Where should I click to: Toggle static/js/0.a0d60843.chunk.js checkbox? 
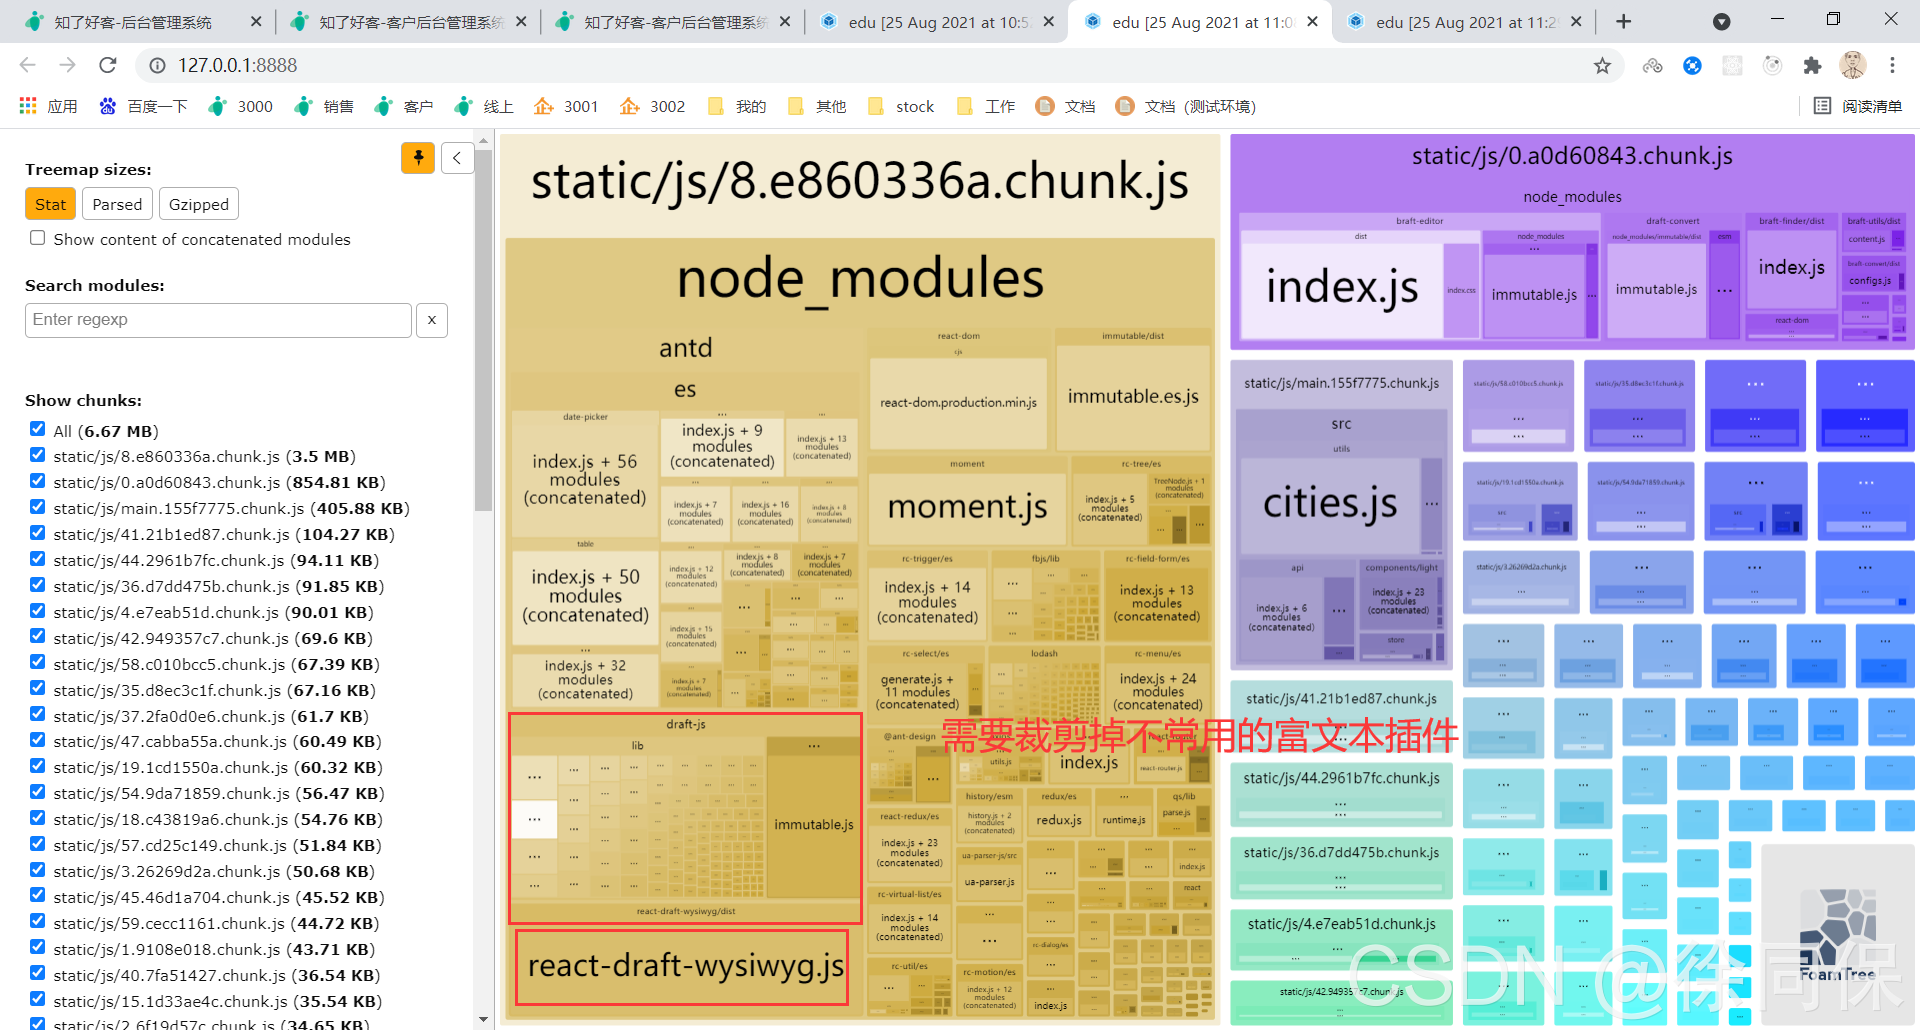point(38,481)
